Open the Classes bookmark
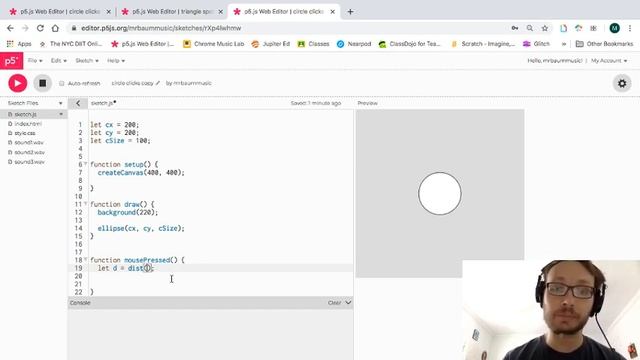The height and width of the screenshot is (360, 640). tap(313, 44)
